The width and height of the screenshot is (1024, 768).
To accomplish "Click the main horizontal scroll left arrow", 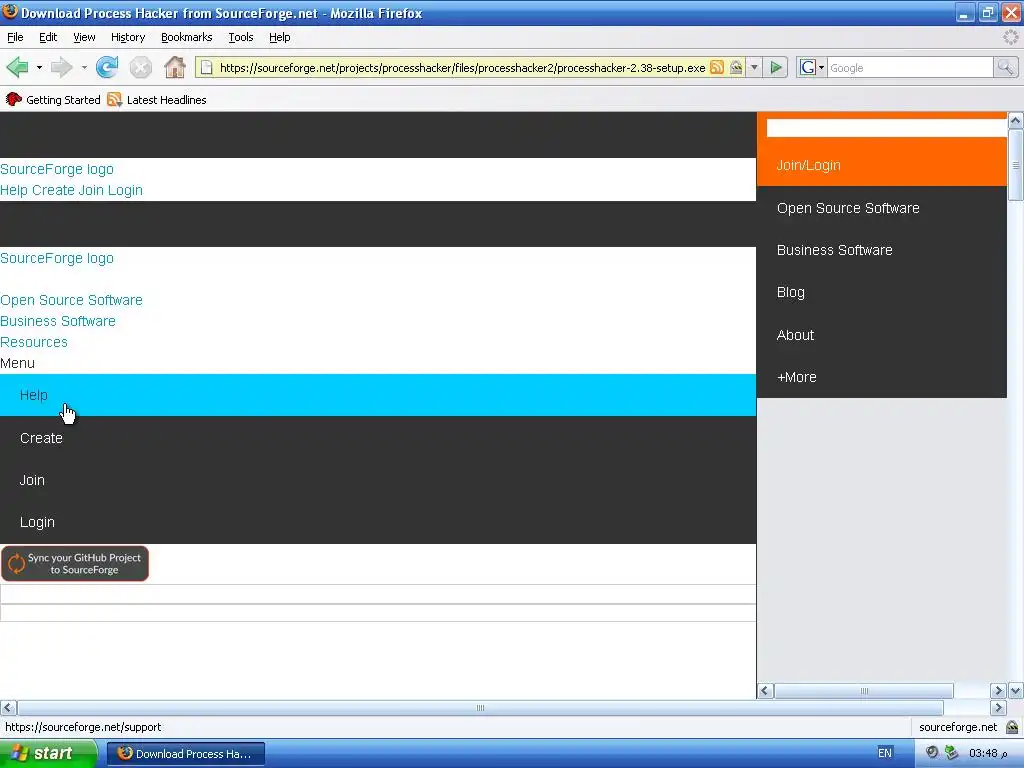I will pos(8,708).
